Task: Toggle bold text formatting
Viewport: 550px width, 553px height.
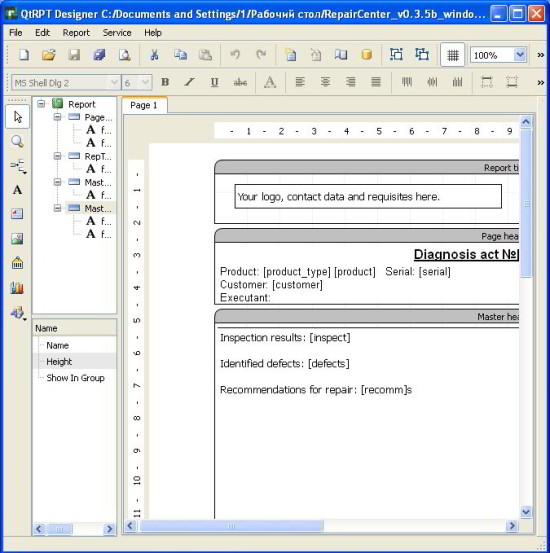Action: (x=165, y=83)
